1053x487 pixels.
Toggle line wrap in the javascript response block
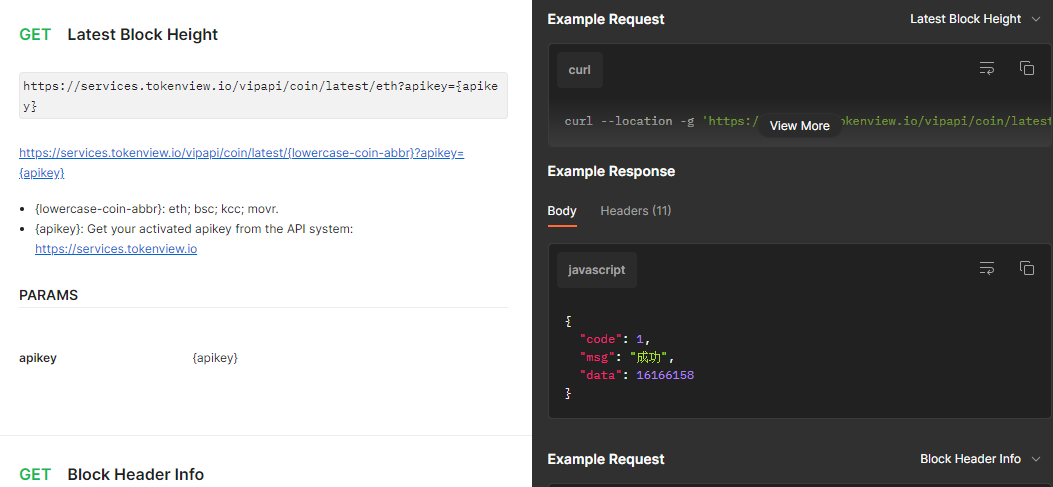tap(987, 269)
